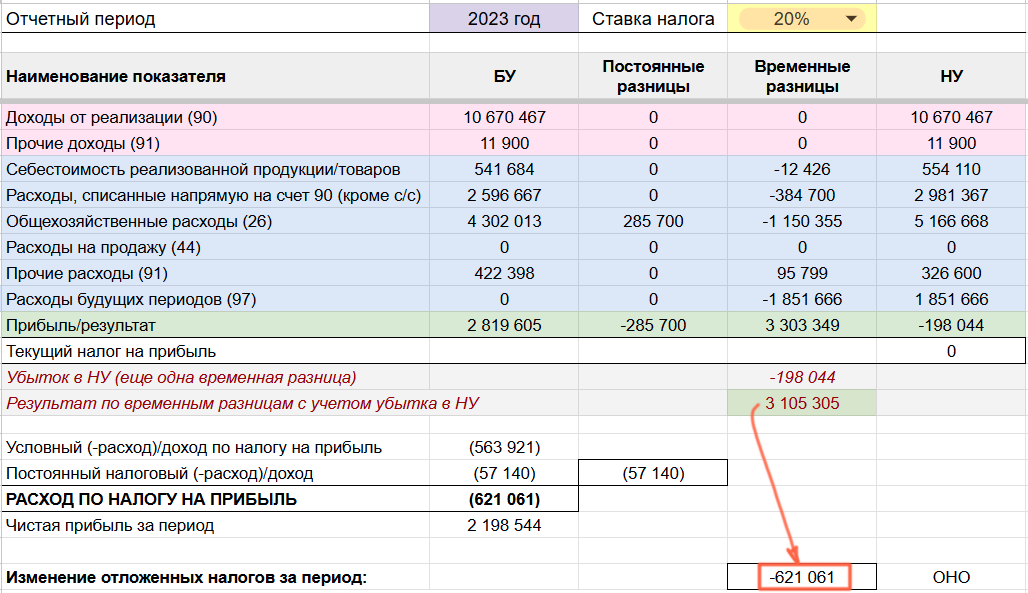Select the "НУ" column header

tap(950, 76)
